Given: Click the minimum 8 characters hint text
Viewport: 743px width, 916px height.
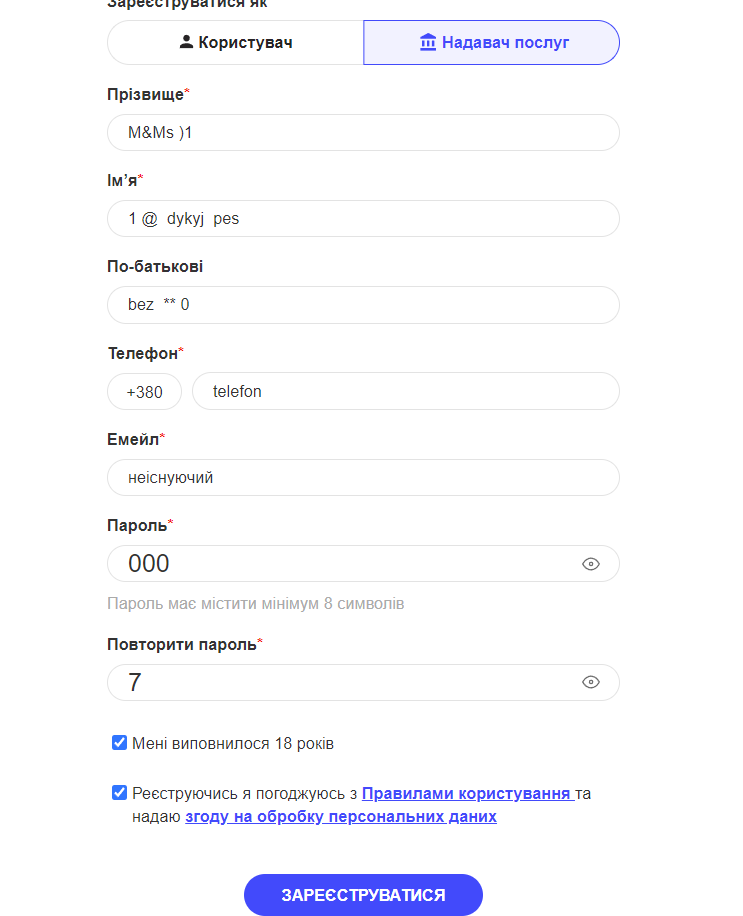Looking at the screenshot, I should pyautogui.click(x=257, y=603).
